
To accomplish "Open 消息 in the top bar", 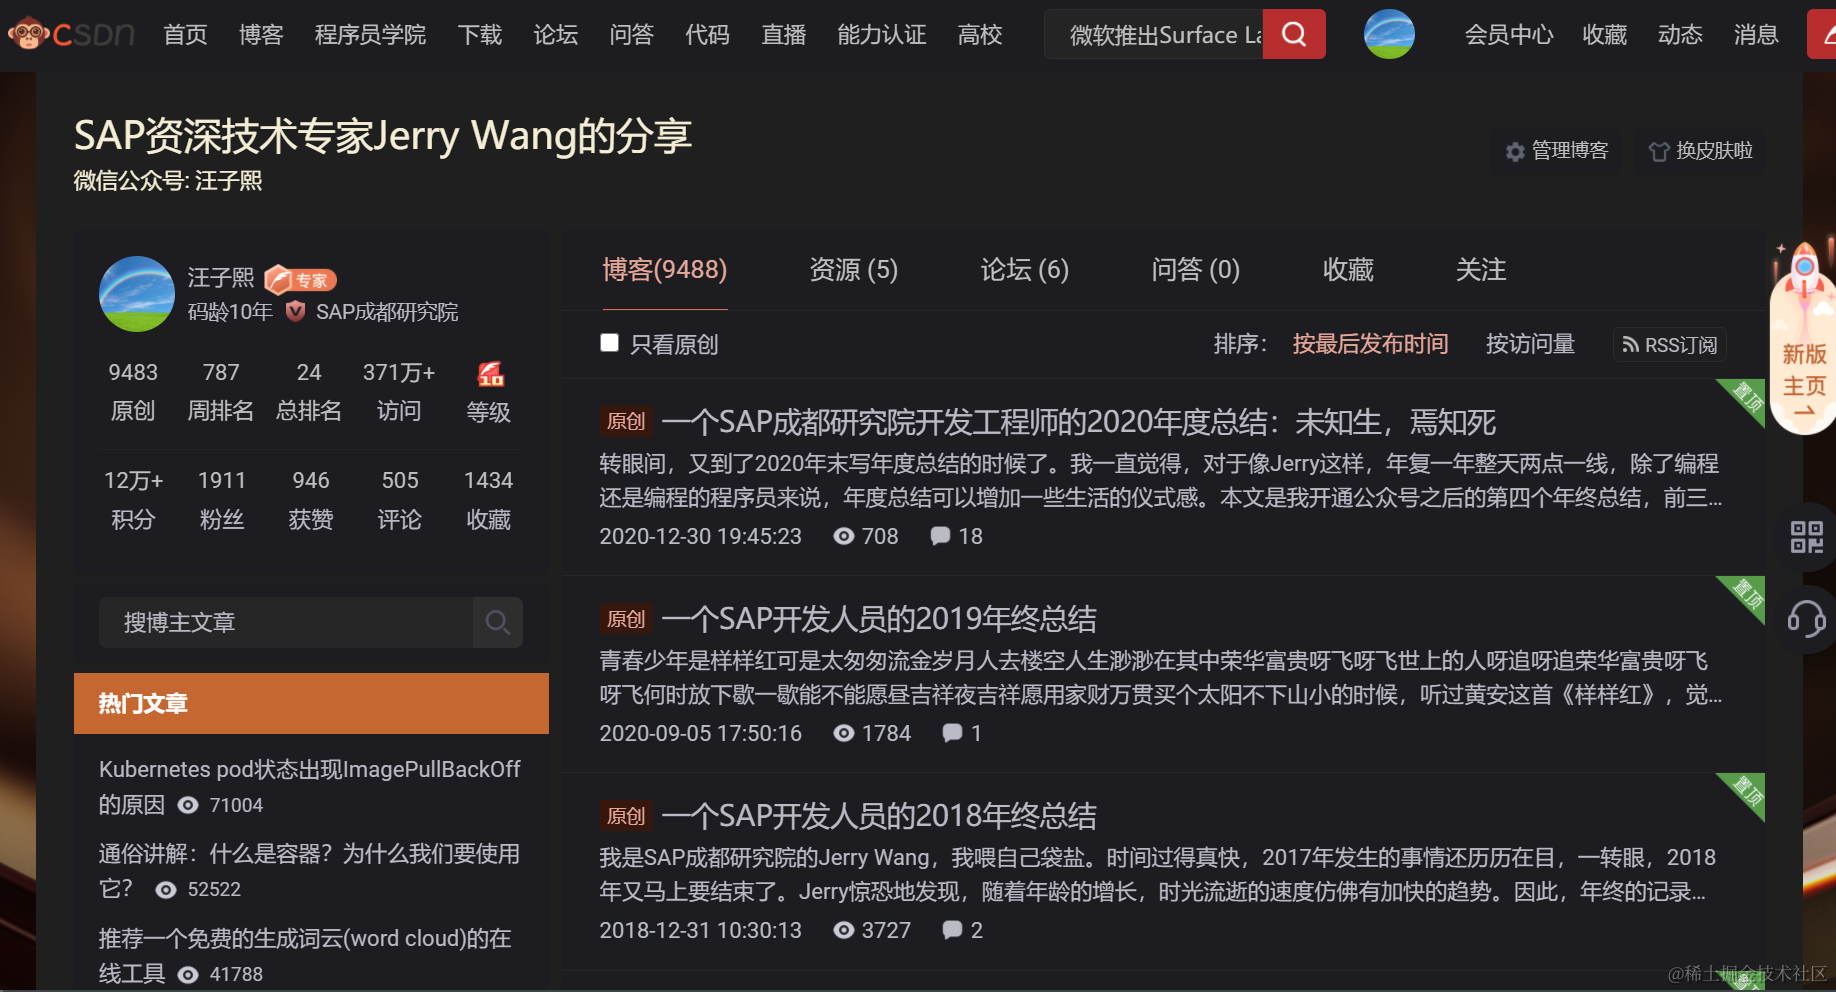I will pyautogui.click(x=1756, y=35).
